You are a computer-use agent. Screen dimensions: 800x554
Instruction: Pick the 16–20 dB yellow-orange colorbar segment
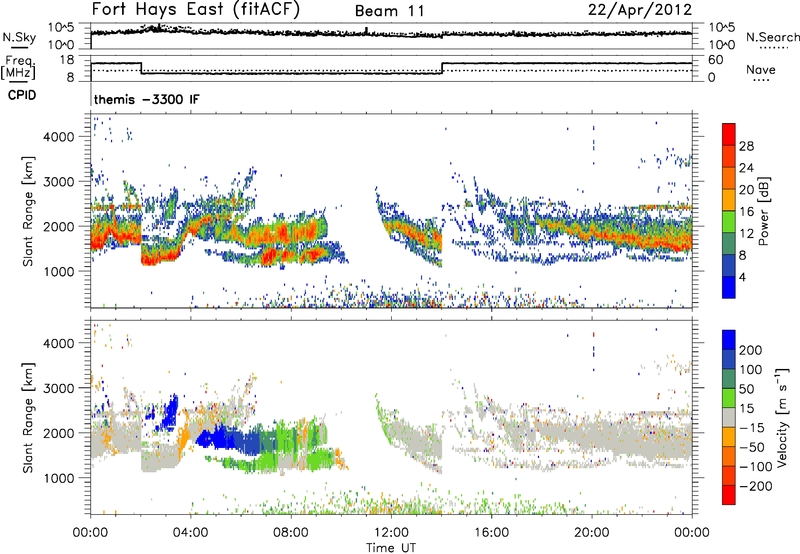729,199
